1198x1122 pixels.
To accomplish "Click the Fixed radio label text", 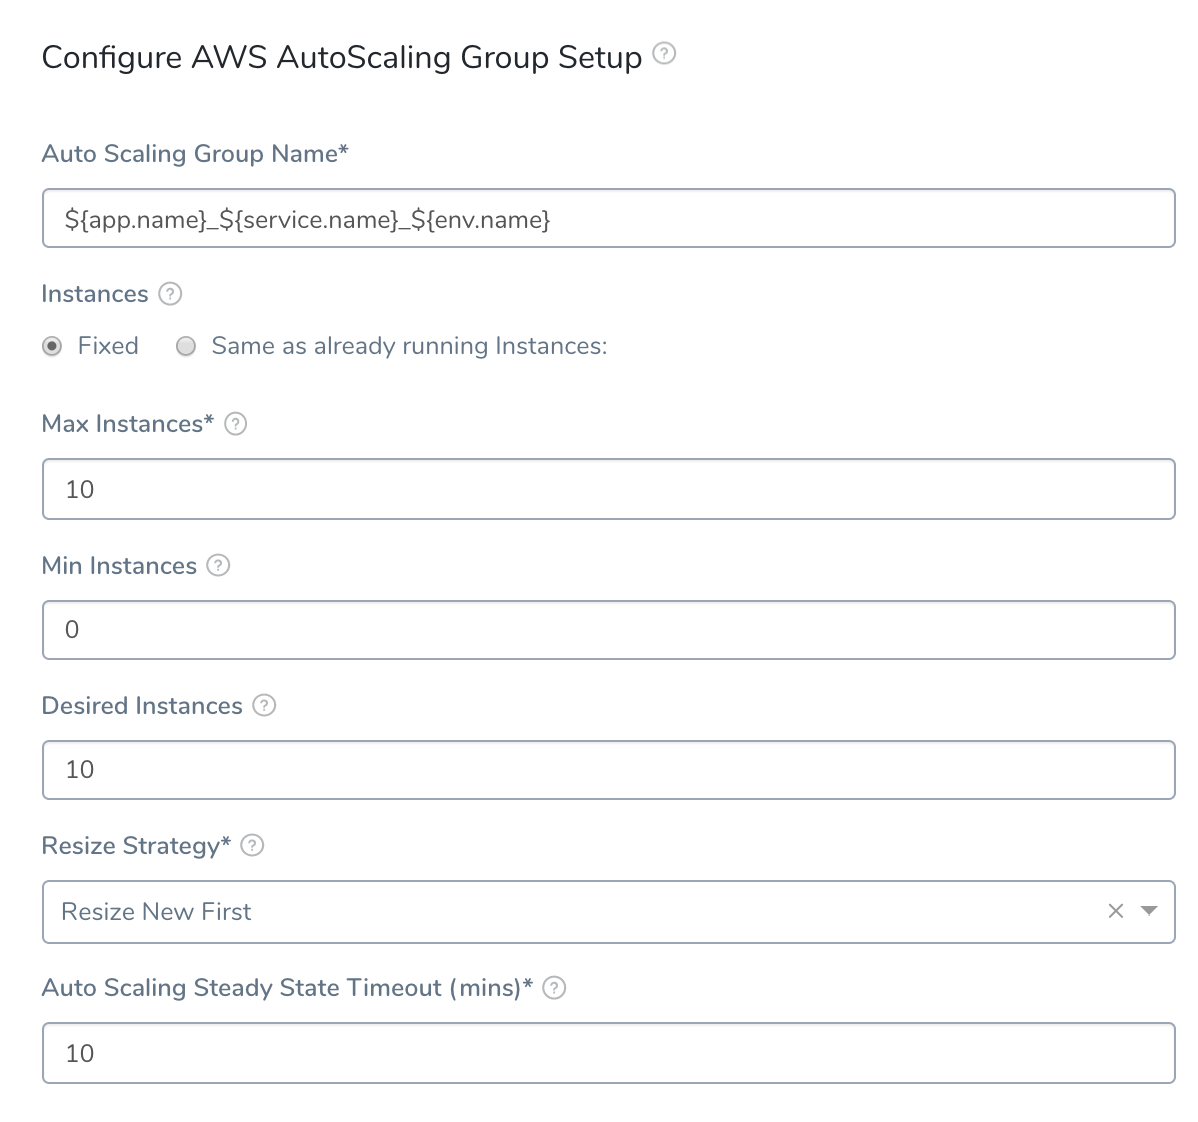I will (108, 346).
